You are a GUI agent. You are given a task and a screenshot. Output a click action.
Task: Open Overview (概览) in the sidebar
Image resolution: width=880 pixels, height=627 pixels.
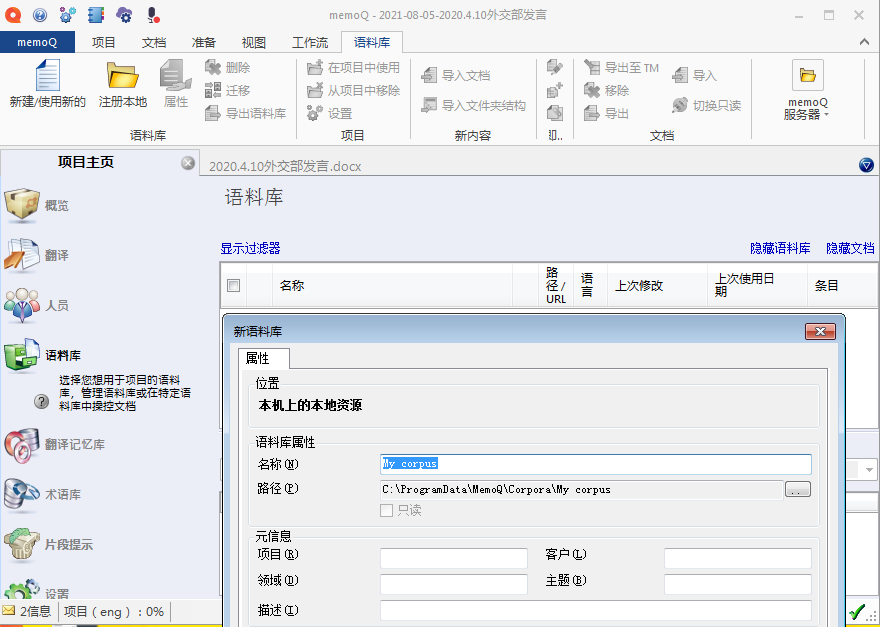pos(37,205)
